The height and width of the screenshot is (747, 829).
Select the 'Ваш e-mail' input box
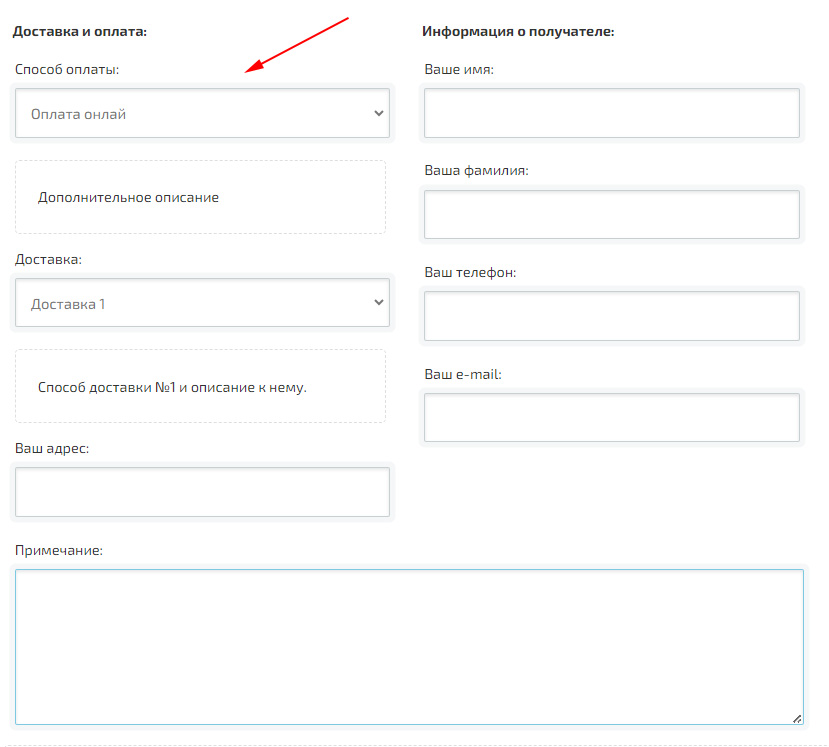tap(611, 418)
